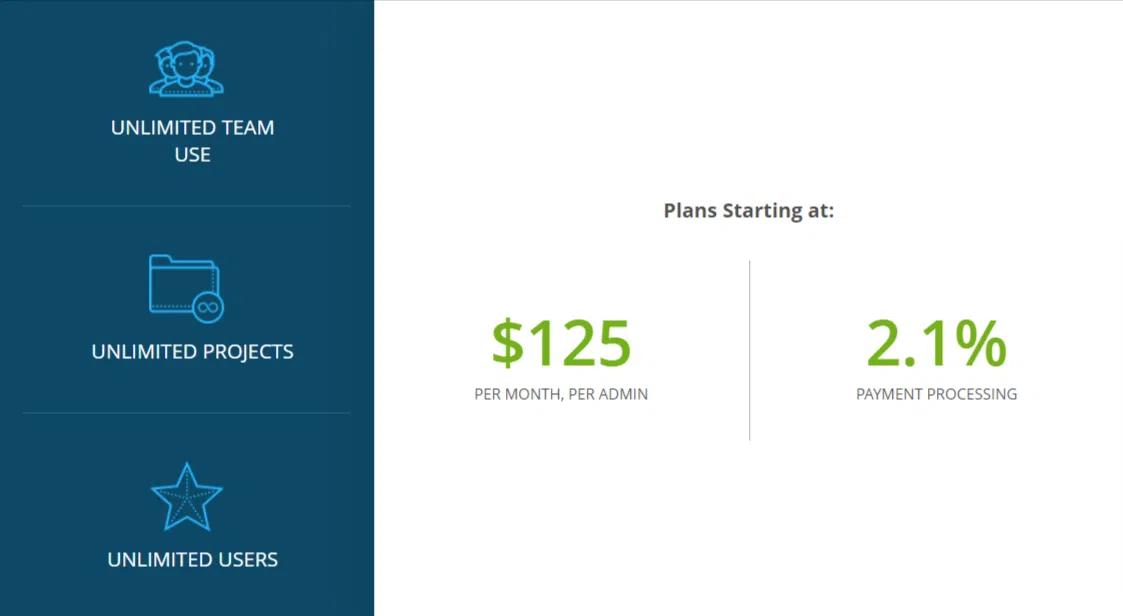Click the infinity badge on folder icon
Screen dimensions: 1123x616
208,307
